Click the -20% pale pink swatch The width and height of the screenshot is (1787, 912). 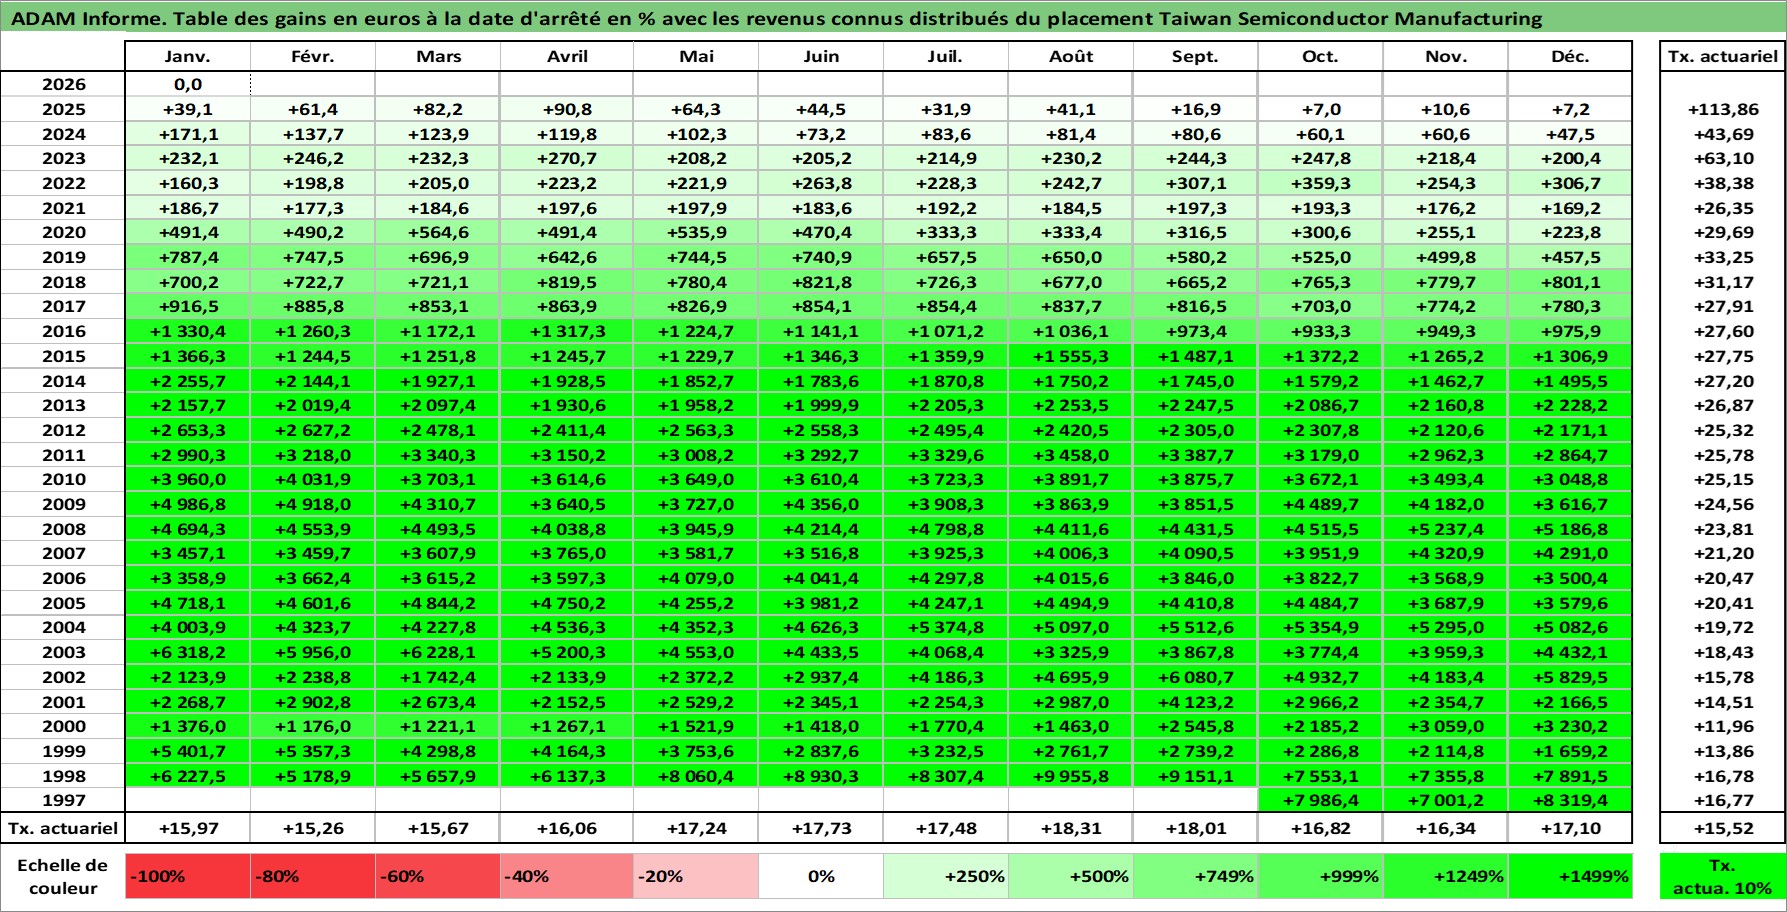click(x=696, y=876)
